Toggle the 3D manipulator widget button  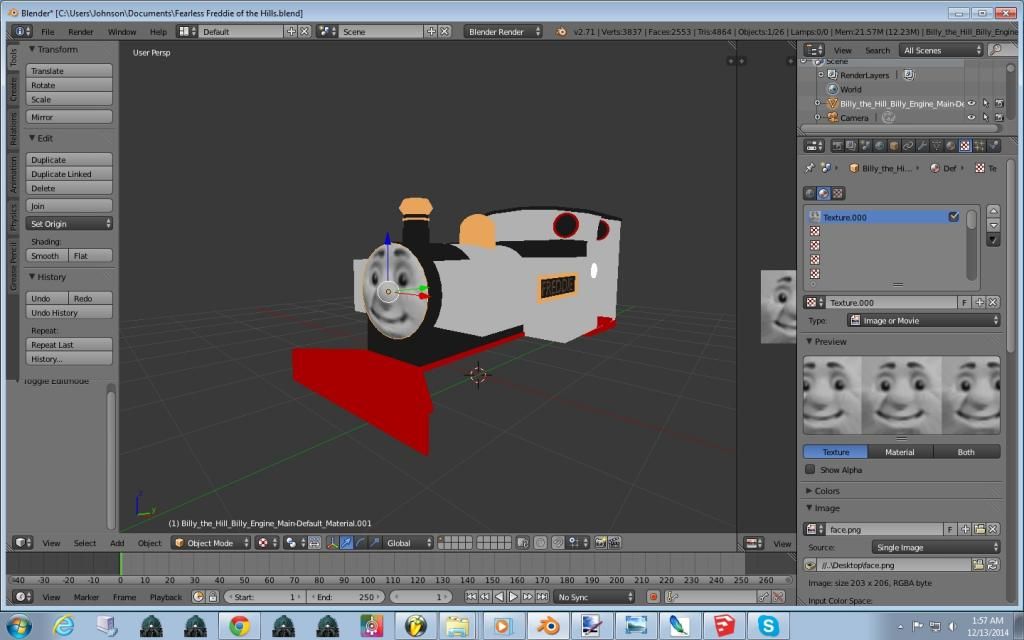[332, 543]
